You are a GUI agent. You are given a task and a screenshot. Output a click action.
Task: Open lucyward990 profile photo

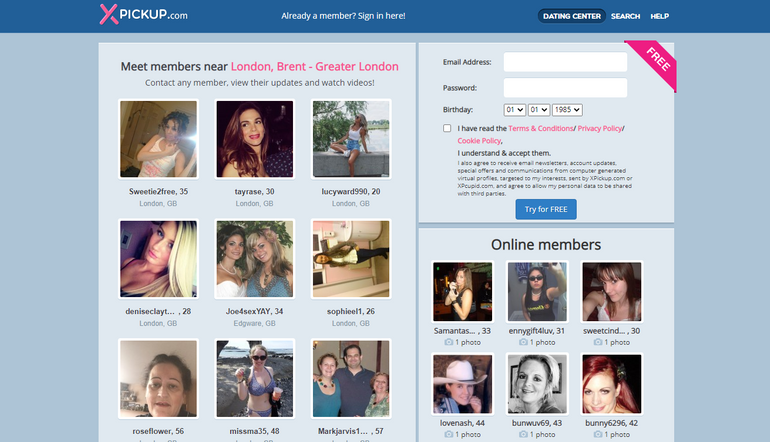[x=351, y=139]
